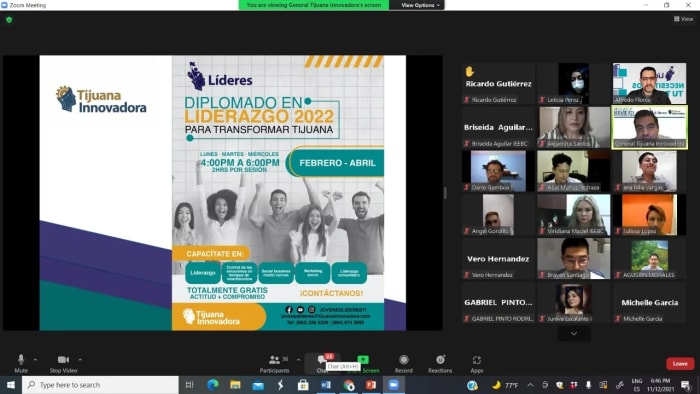700x394 pixels.
Task: Switch to Chrome in the taskbar
Action: tap(349, 385)
